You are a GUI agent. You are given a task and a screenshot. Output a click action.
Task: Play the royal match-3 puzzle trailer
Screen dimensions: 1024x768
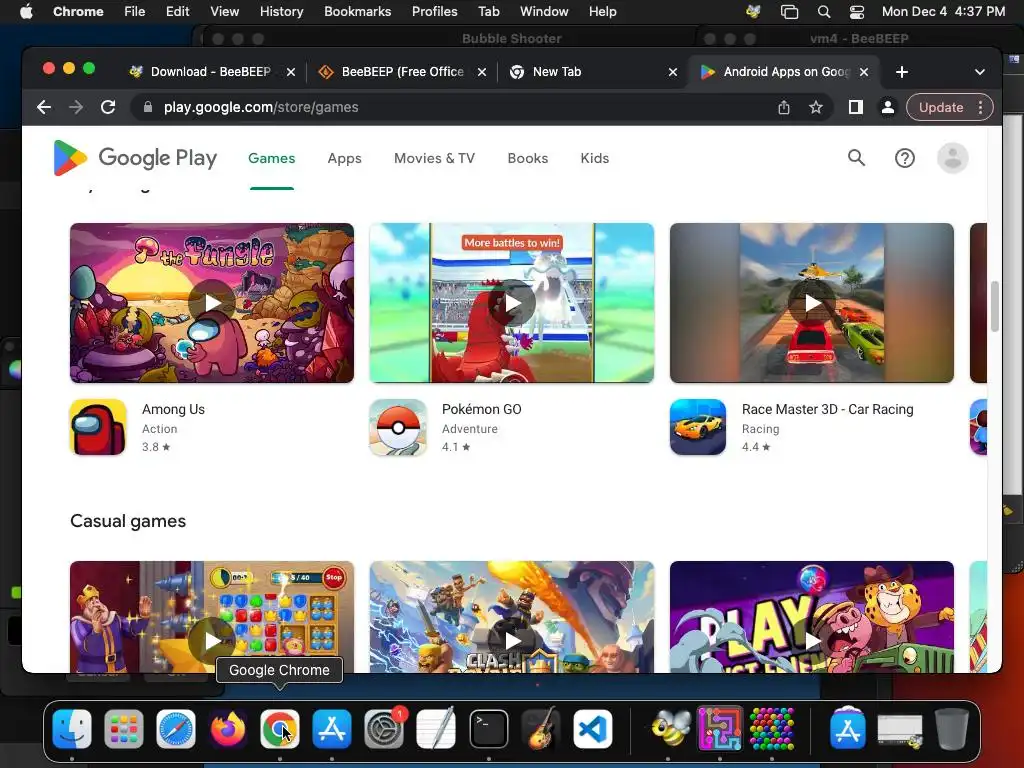[212, 641]
